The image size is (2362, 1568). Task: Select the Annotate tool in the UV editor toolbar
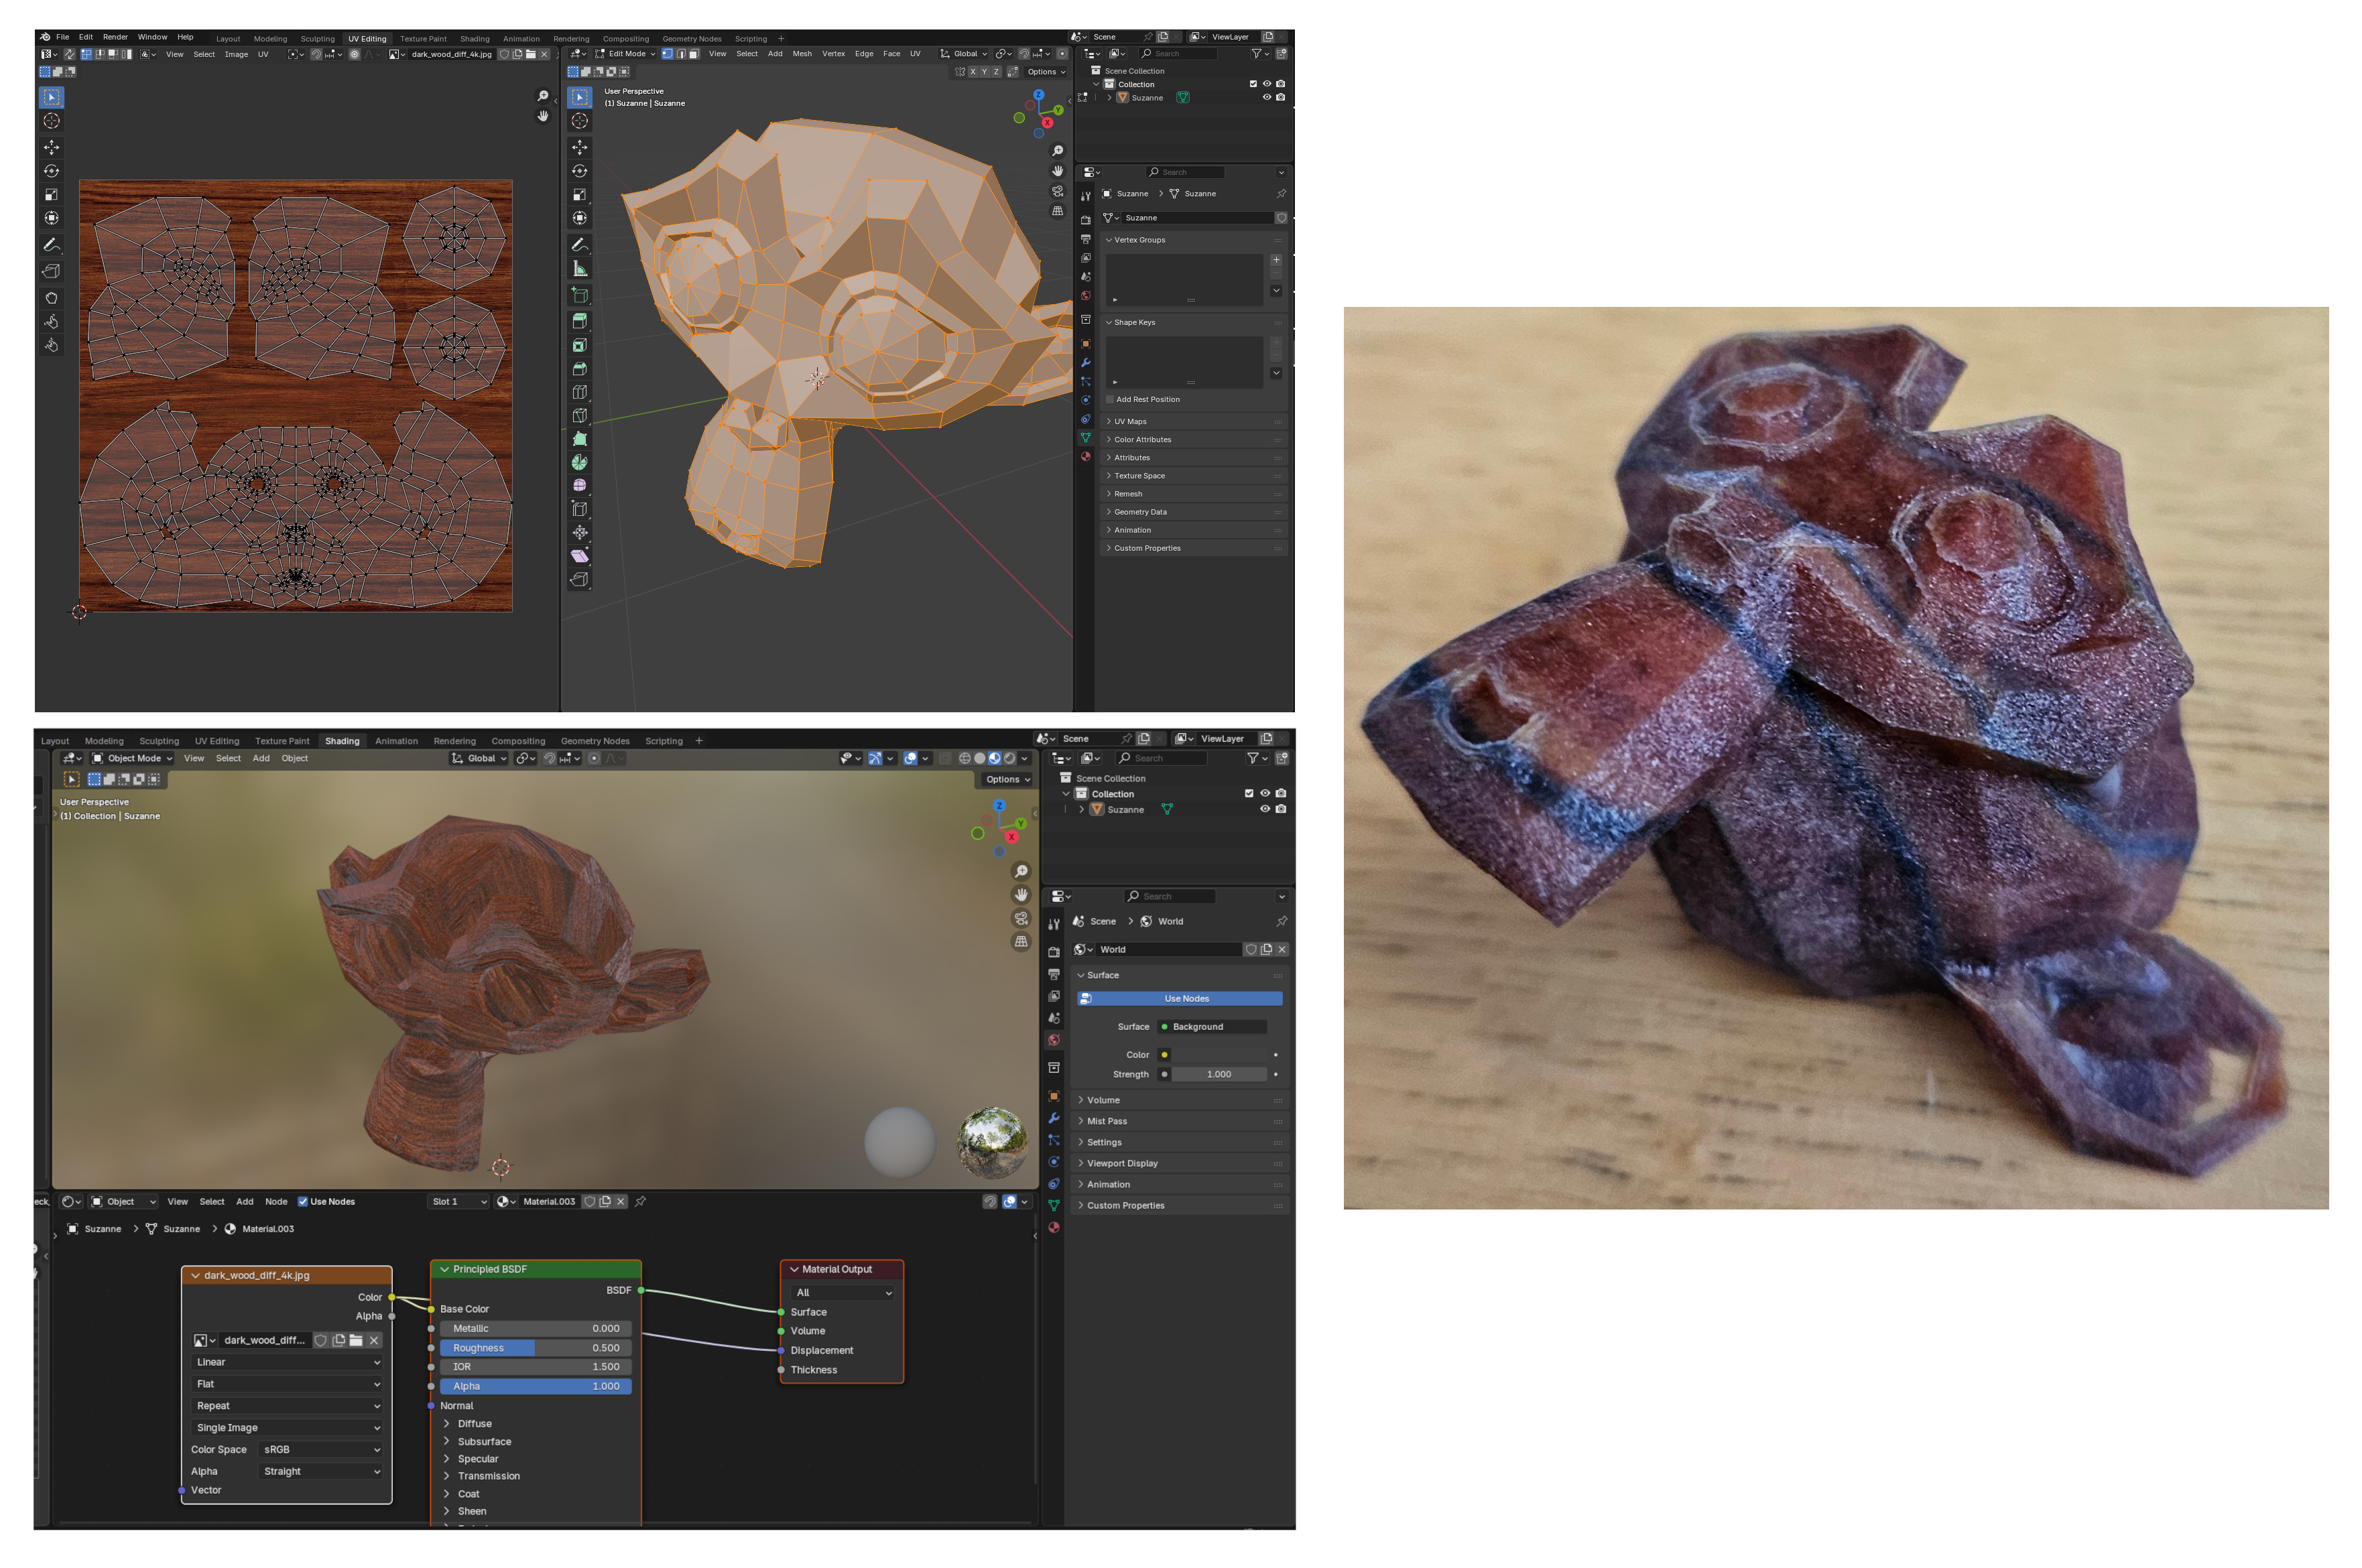51,245
